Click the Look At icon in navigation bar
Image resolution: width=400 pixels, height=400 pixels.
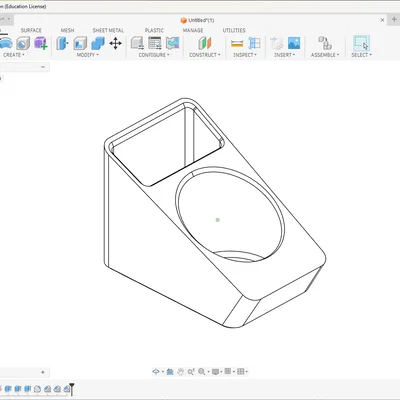click(x=170, y=371)
